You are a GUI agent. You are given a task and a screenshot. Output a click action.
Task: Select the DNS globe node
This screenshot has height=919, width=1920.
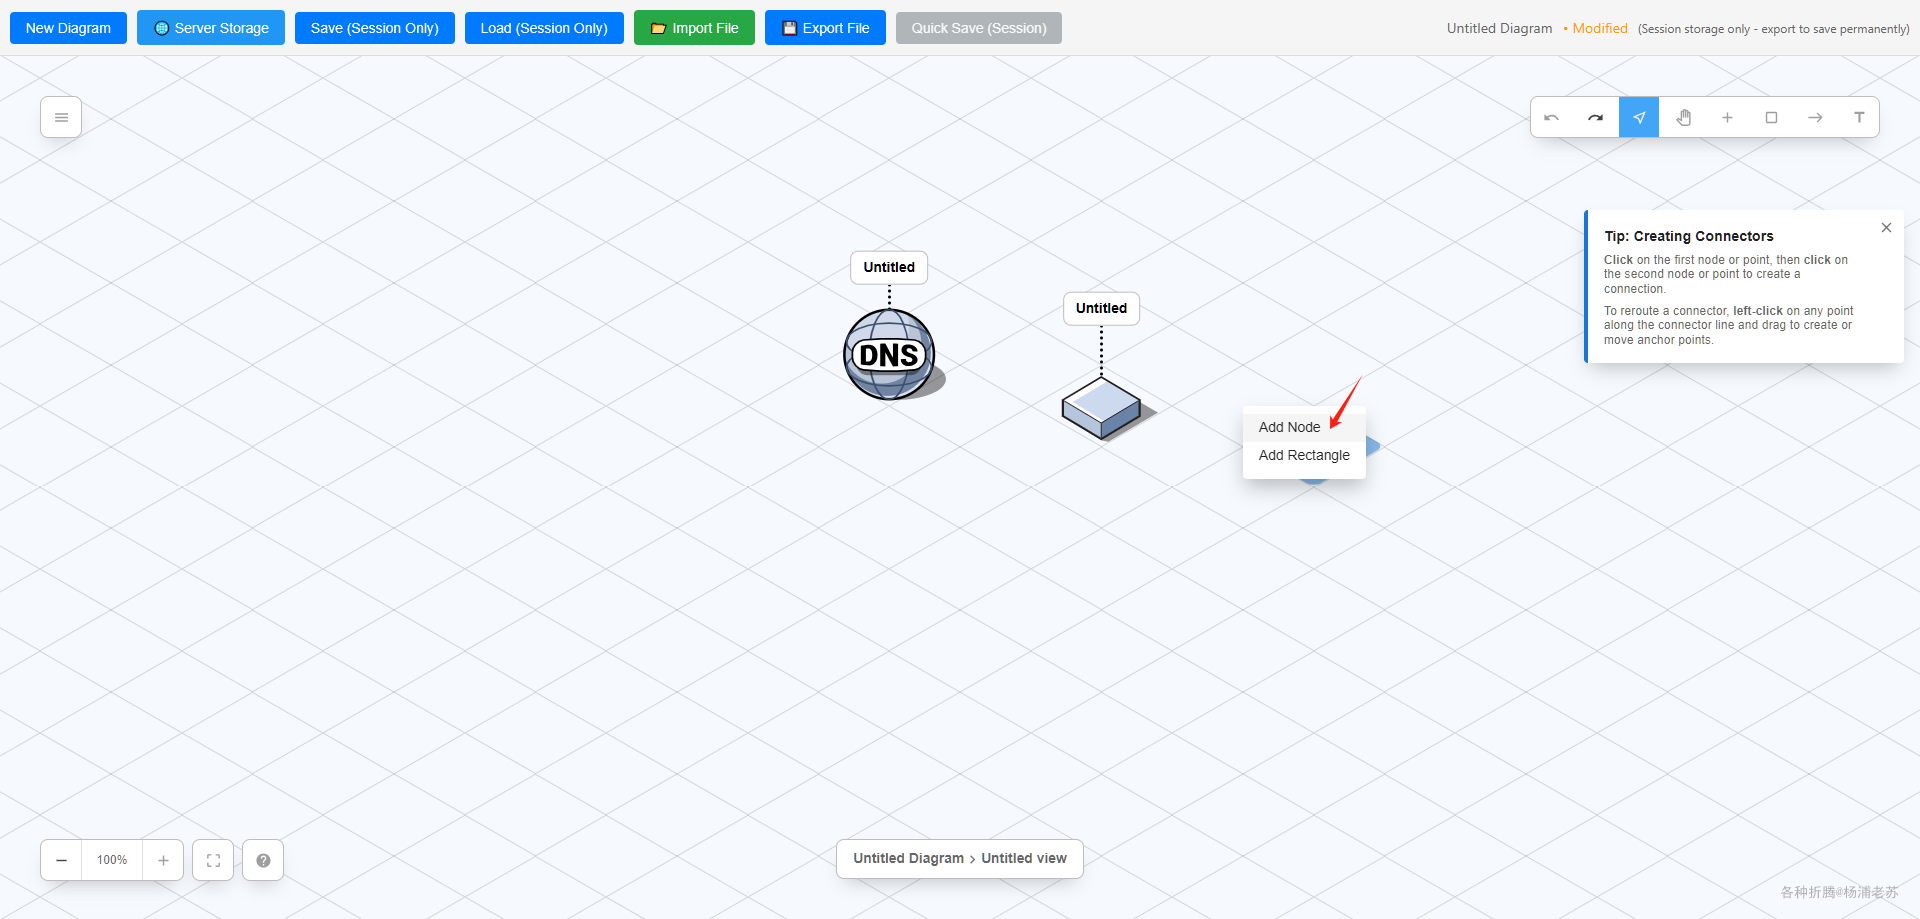point(890,354)
